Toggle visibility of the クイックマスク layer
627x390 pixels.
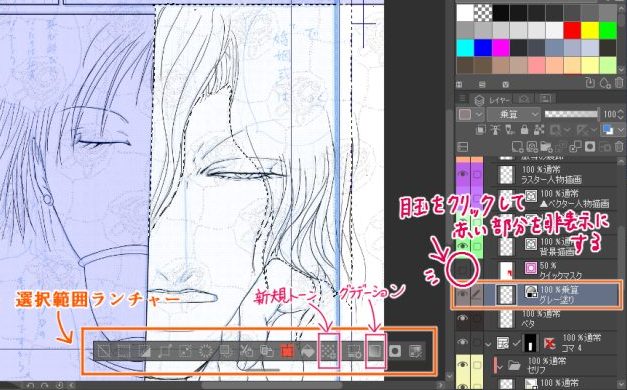click(463, 270)
